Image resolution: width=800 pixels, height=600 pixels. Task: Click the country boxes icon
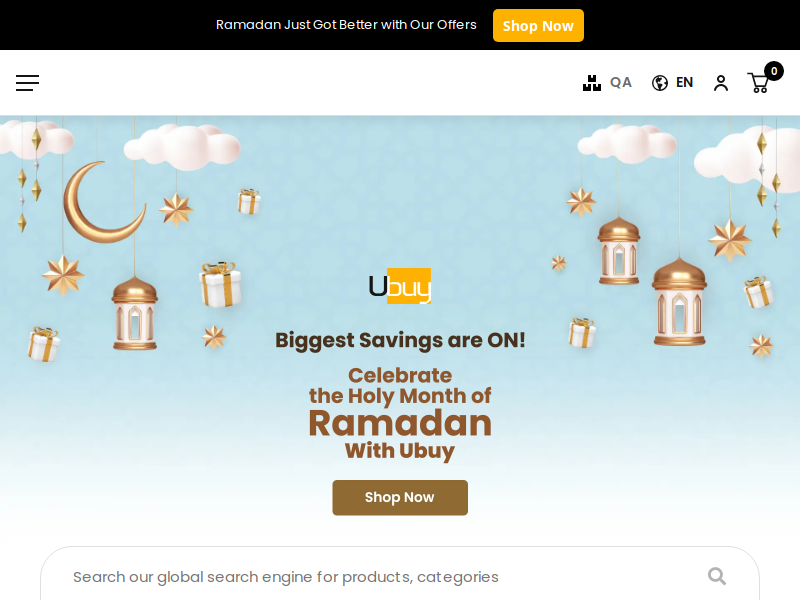592,83
